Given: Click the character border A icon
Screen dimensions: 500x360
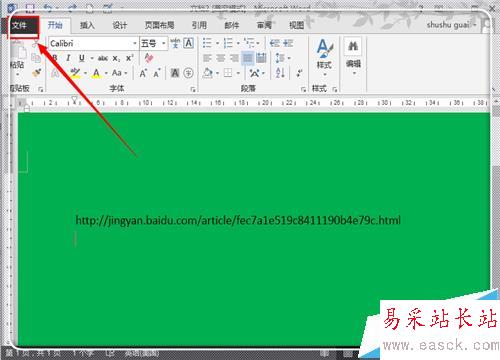Looking at the screenshot, I should point(189,43).
